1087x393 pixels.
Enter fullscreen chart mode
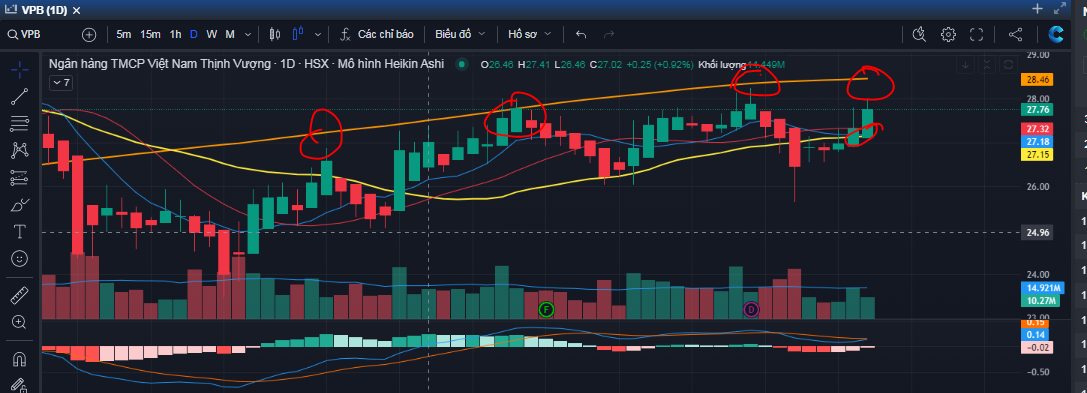click(x=977, y=34)
